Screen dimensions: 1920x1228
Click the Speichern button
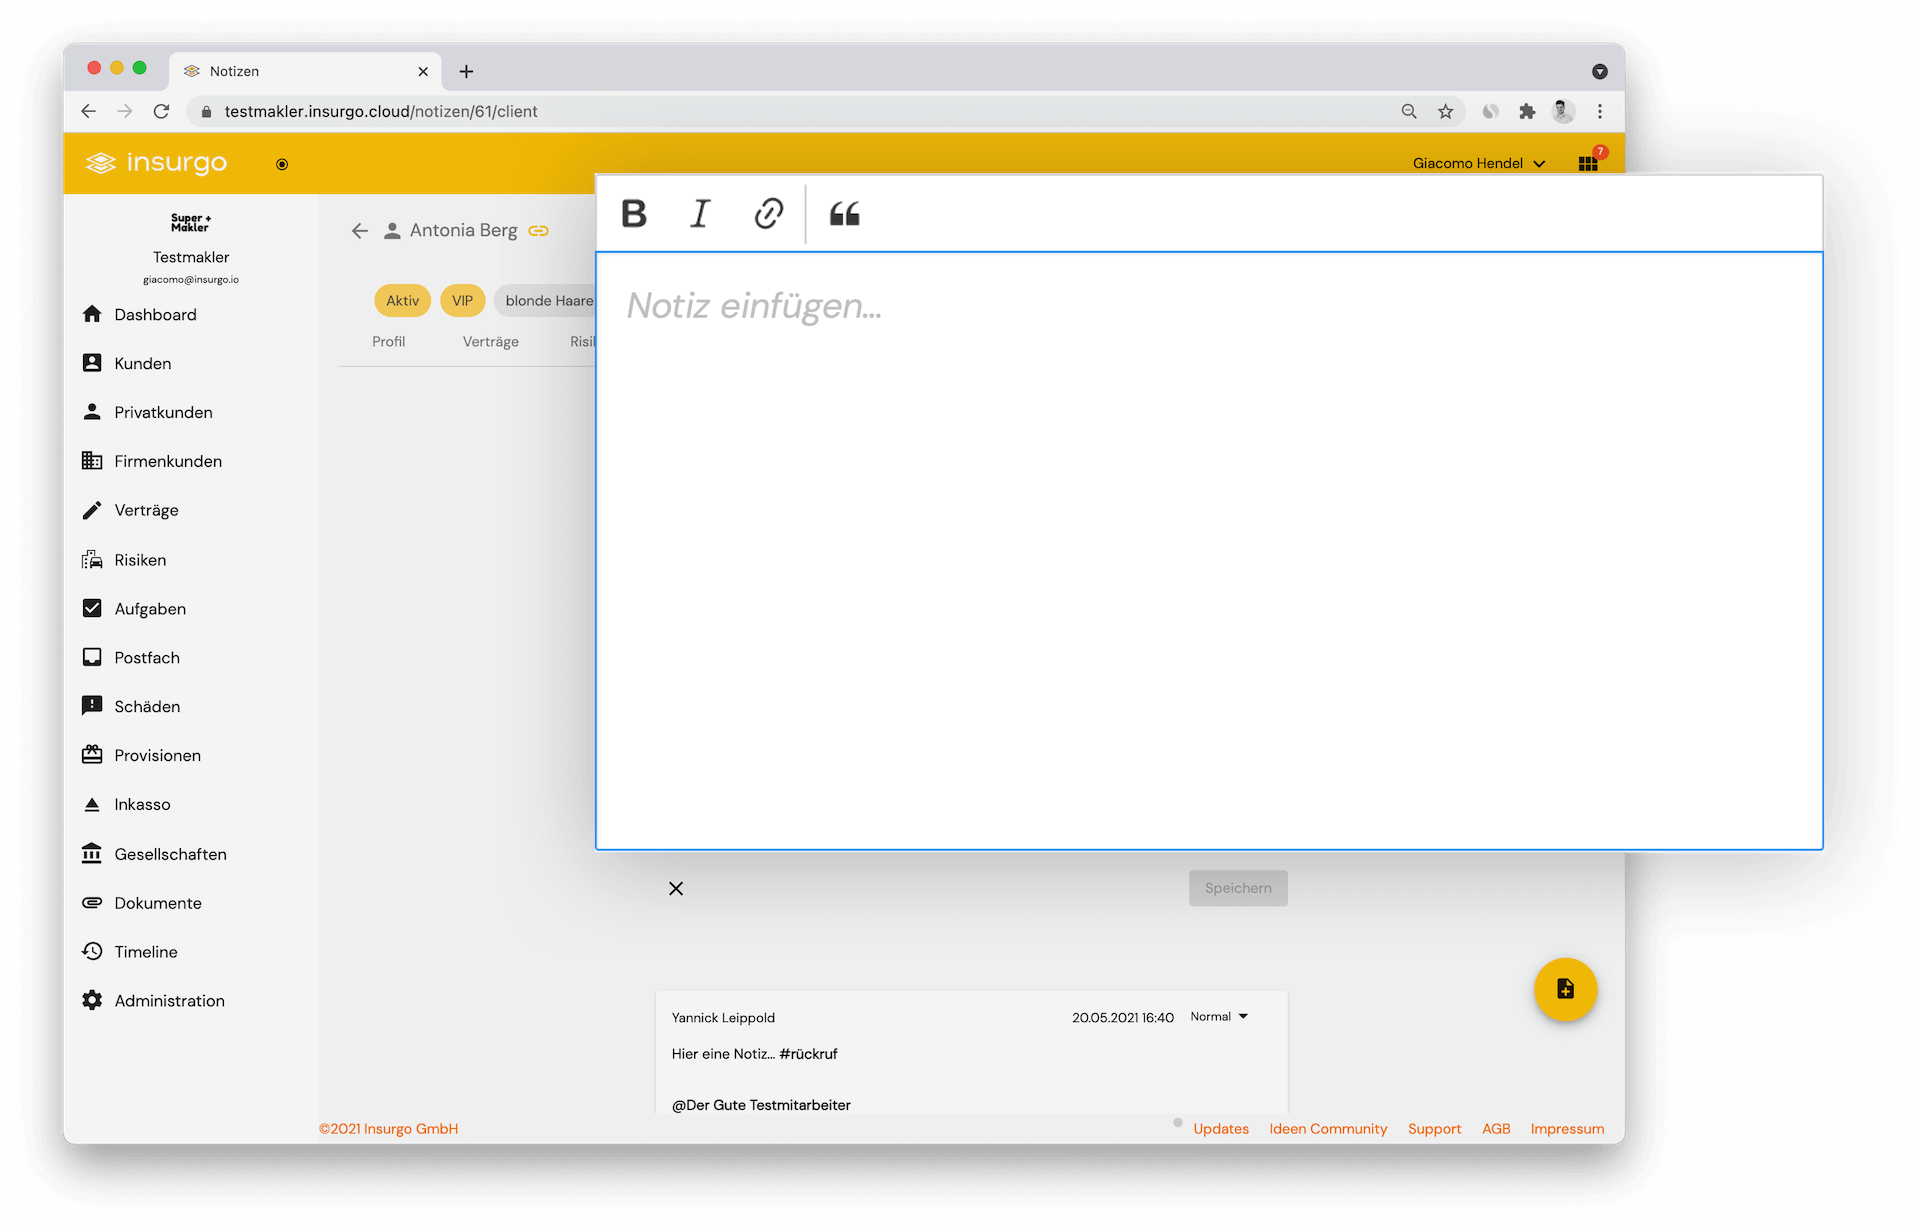1238,888
